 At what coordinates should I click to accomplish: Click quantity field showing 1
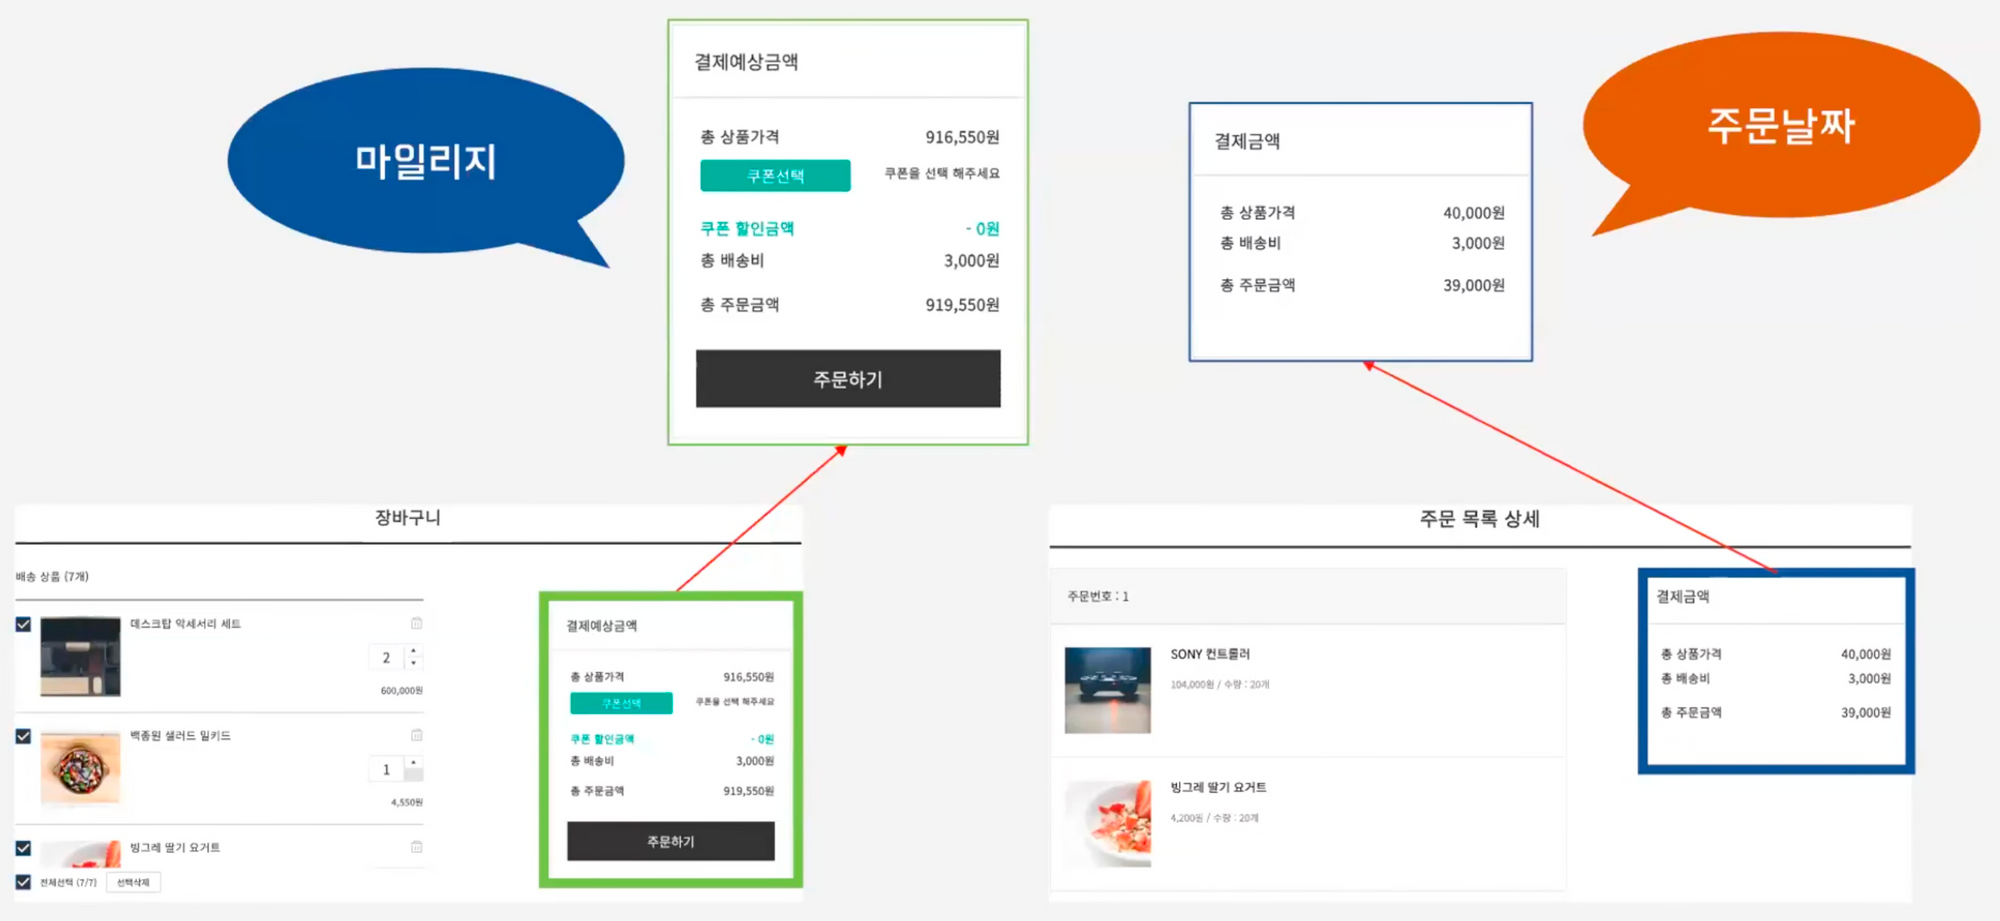pos(387,769)
